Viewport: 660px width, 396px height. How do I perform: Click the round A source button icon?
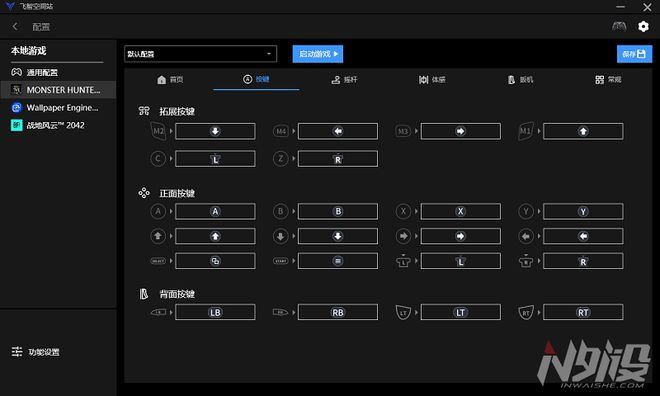tap(158, 211)
